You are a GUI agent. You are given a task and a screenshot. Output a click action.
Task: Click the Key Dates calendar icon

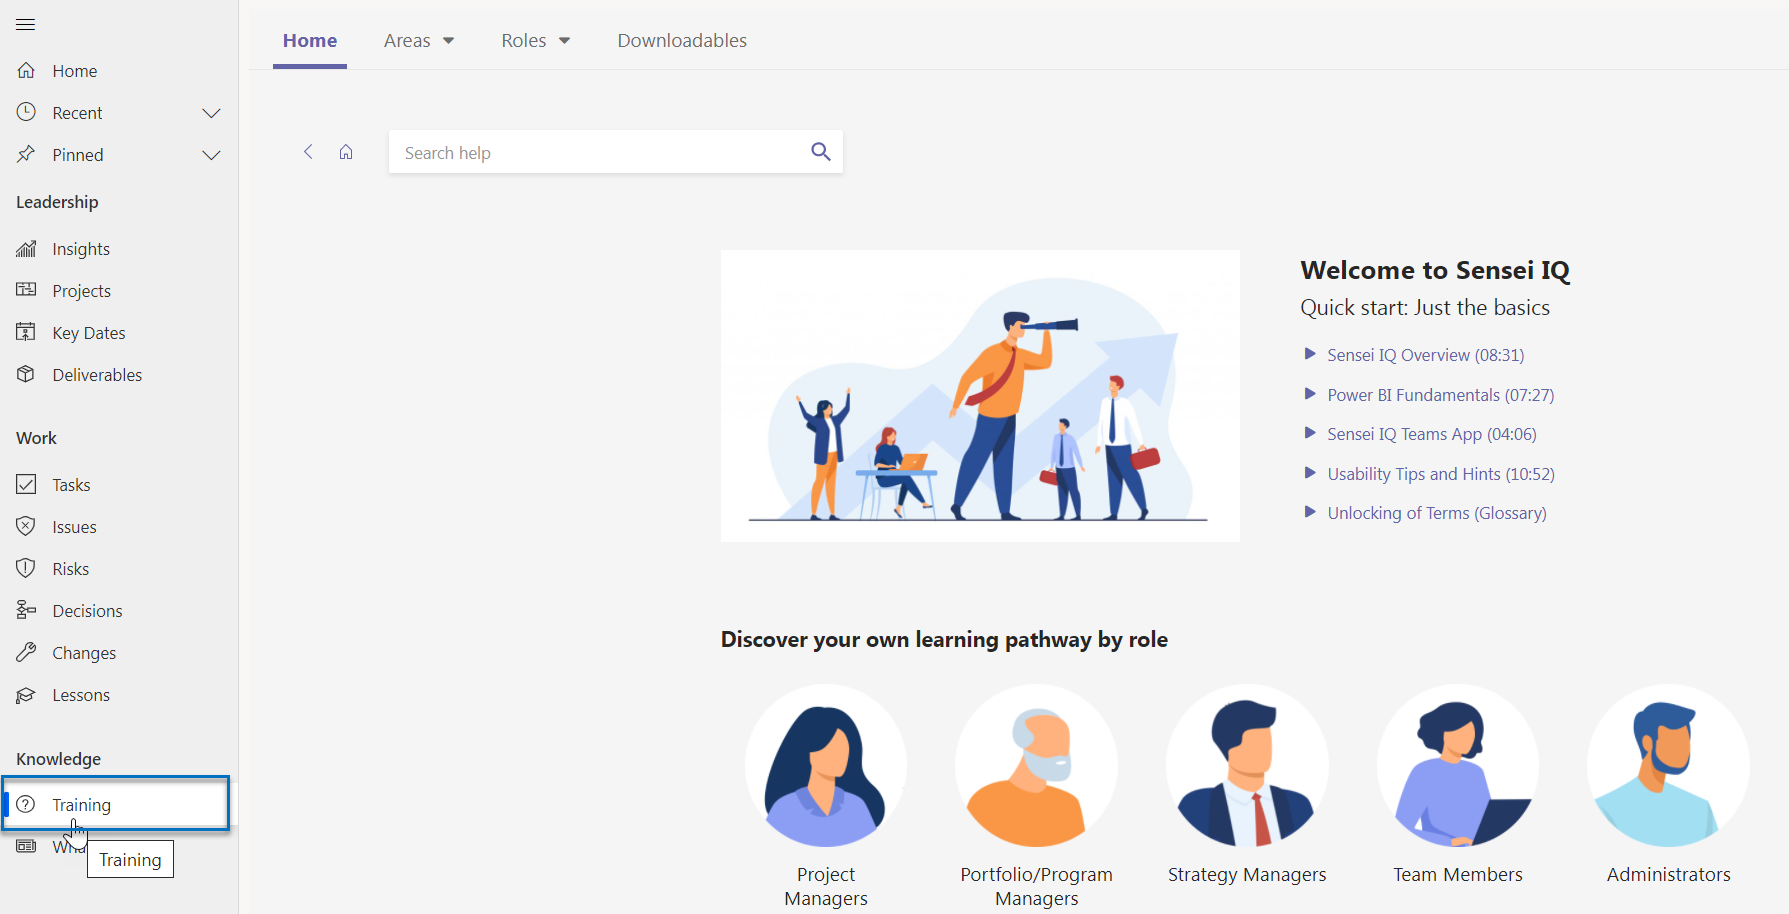coord(26,332)
